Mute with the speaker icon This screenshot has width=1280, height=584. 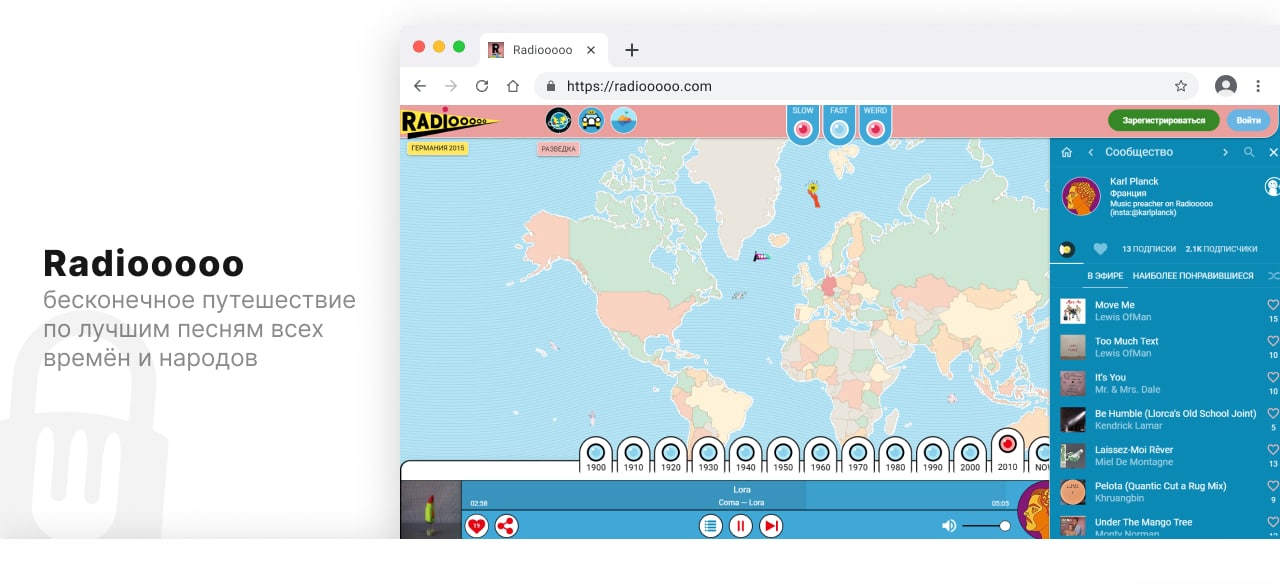click(x=949, y=526)
